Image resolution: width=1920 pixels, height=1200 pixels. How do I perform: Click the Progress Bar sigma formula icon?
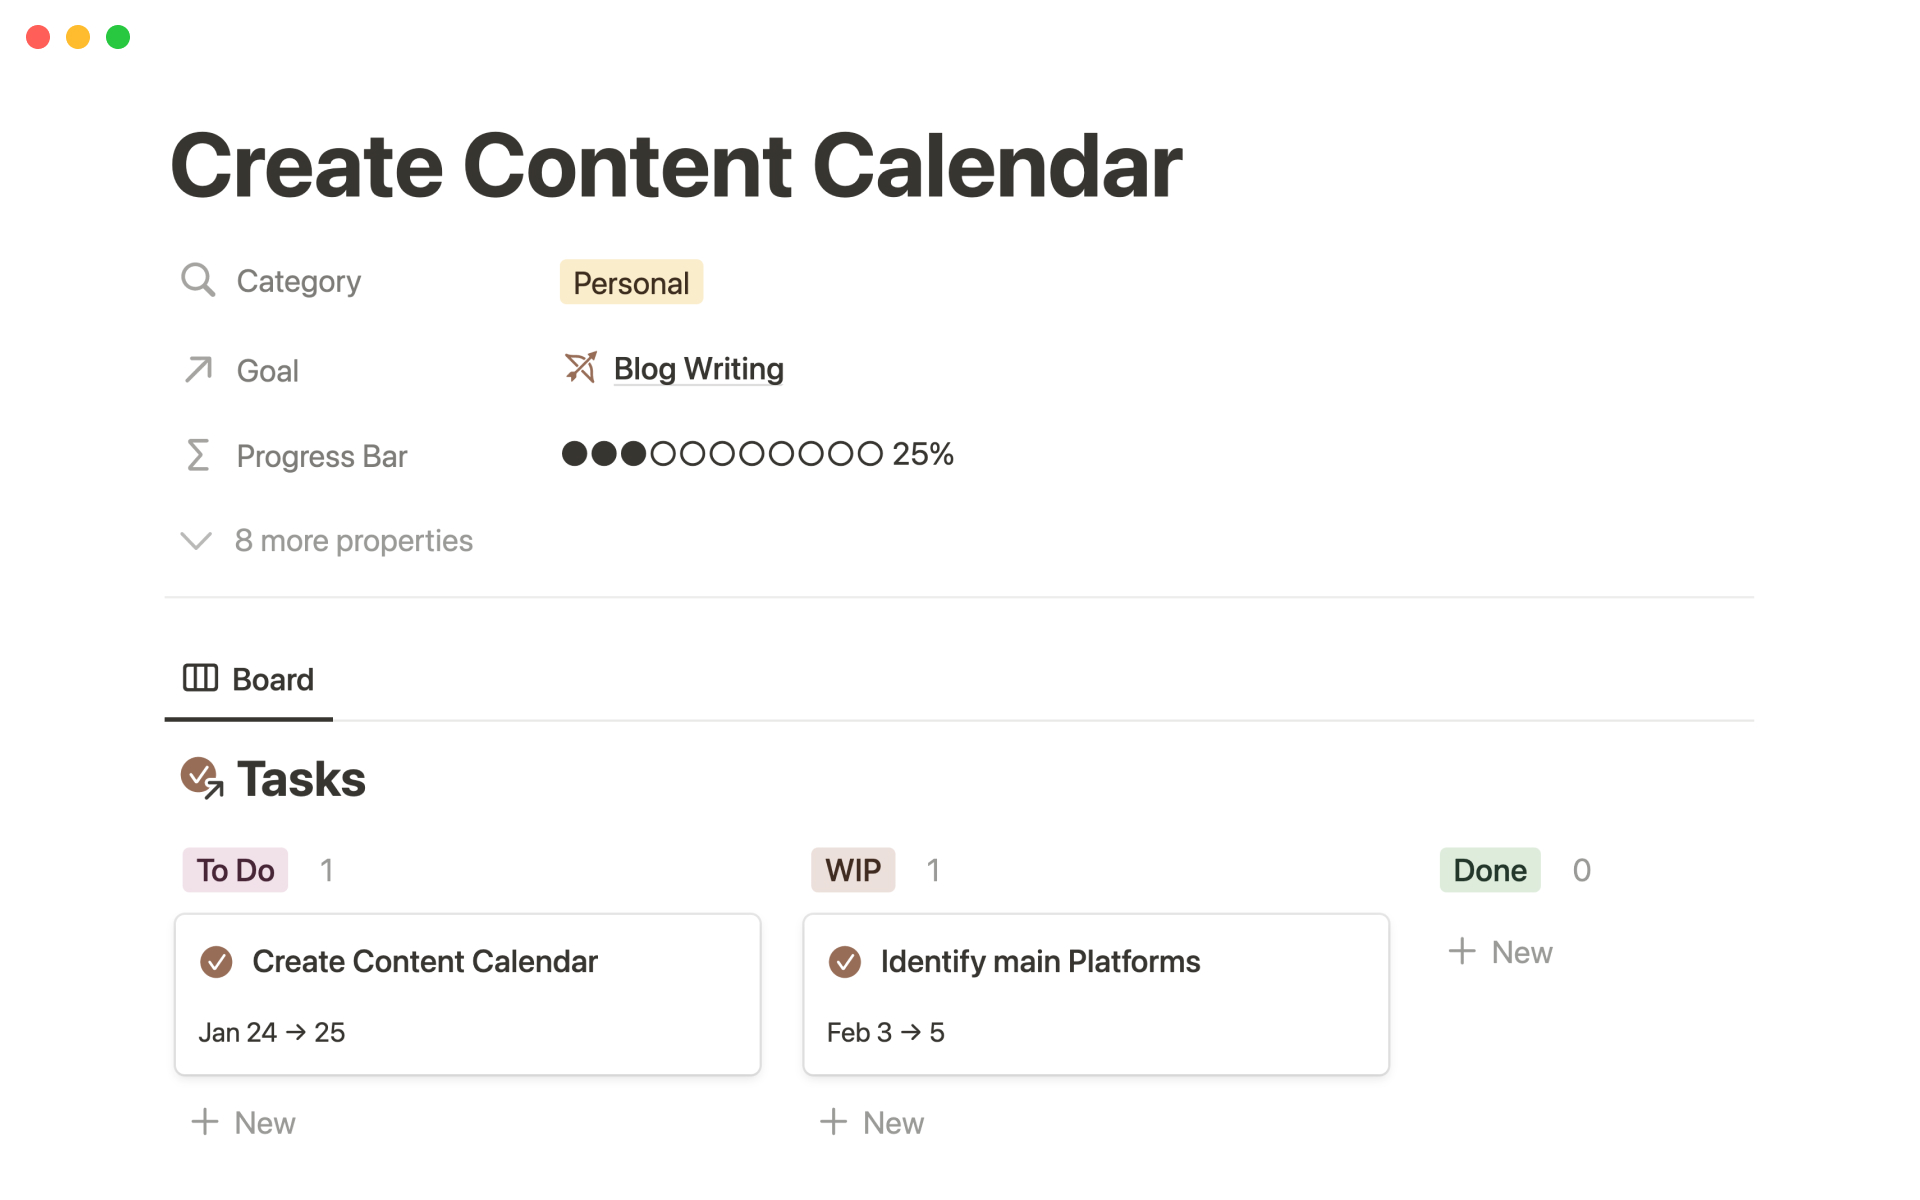click(198, 455)
